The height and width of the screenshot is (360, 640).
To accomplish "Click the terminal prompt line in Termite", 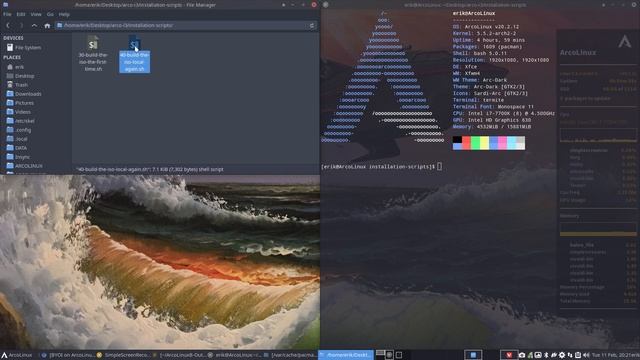I will click(x=381, y=167).
